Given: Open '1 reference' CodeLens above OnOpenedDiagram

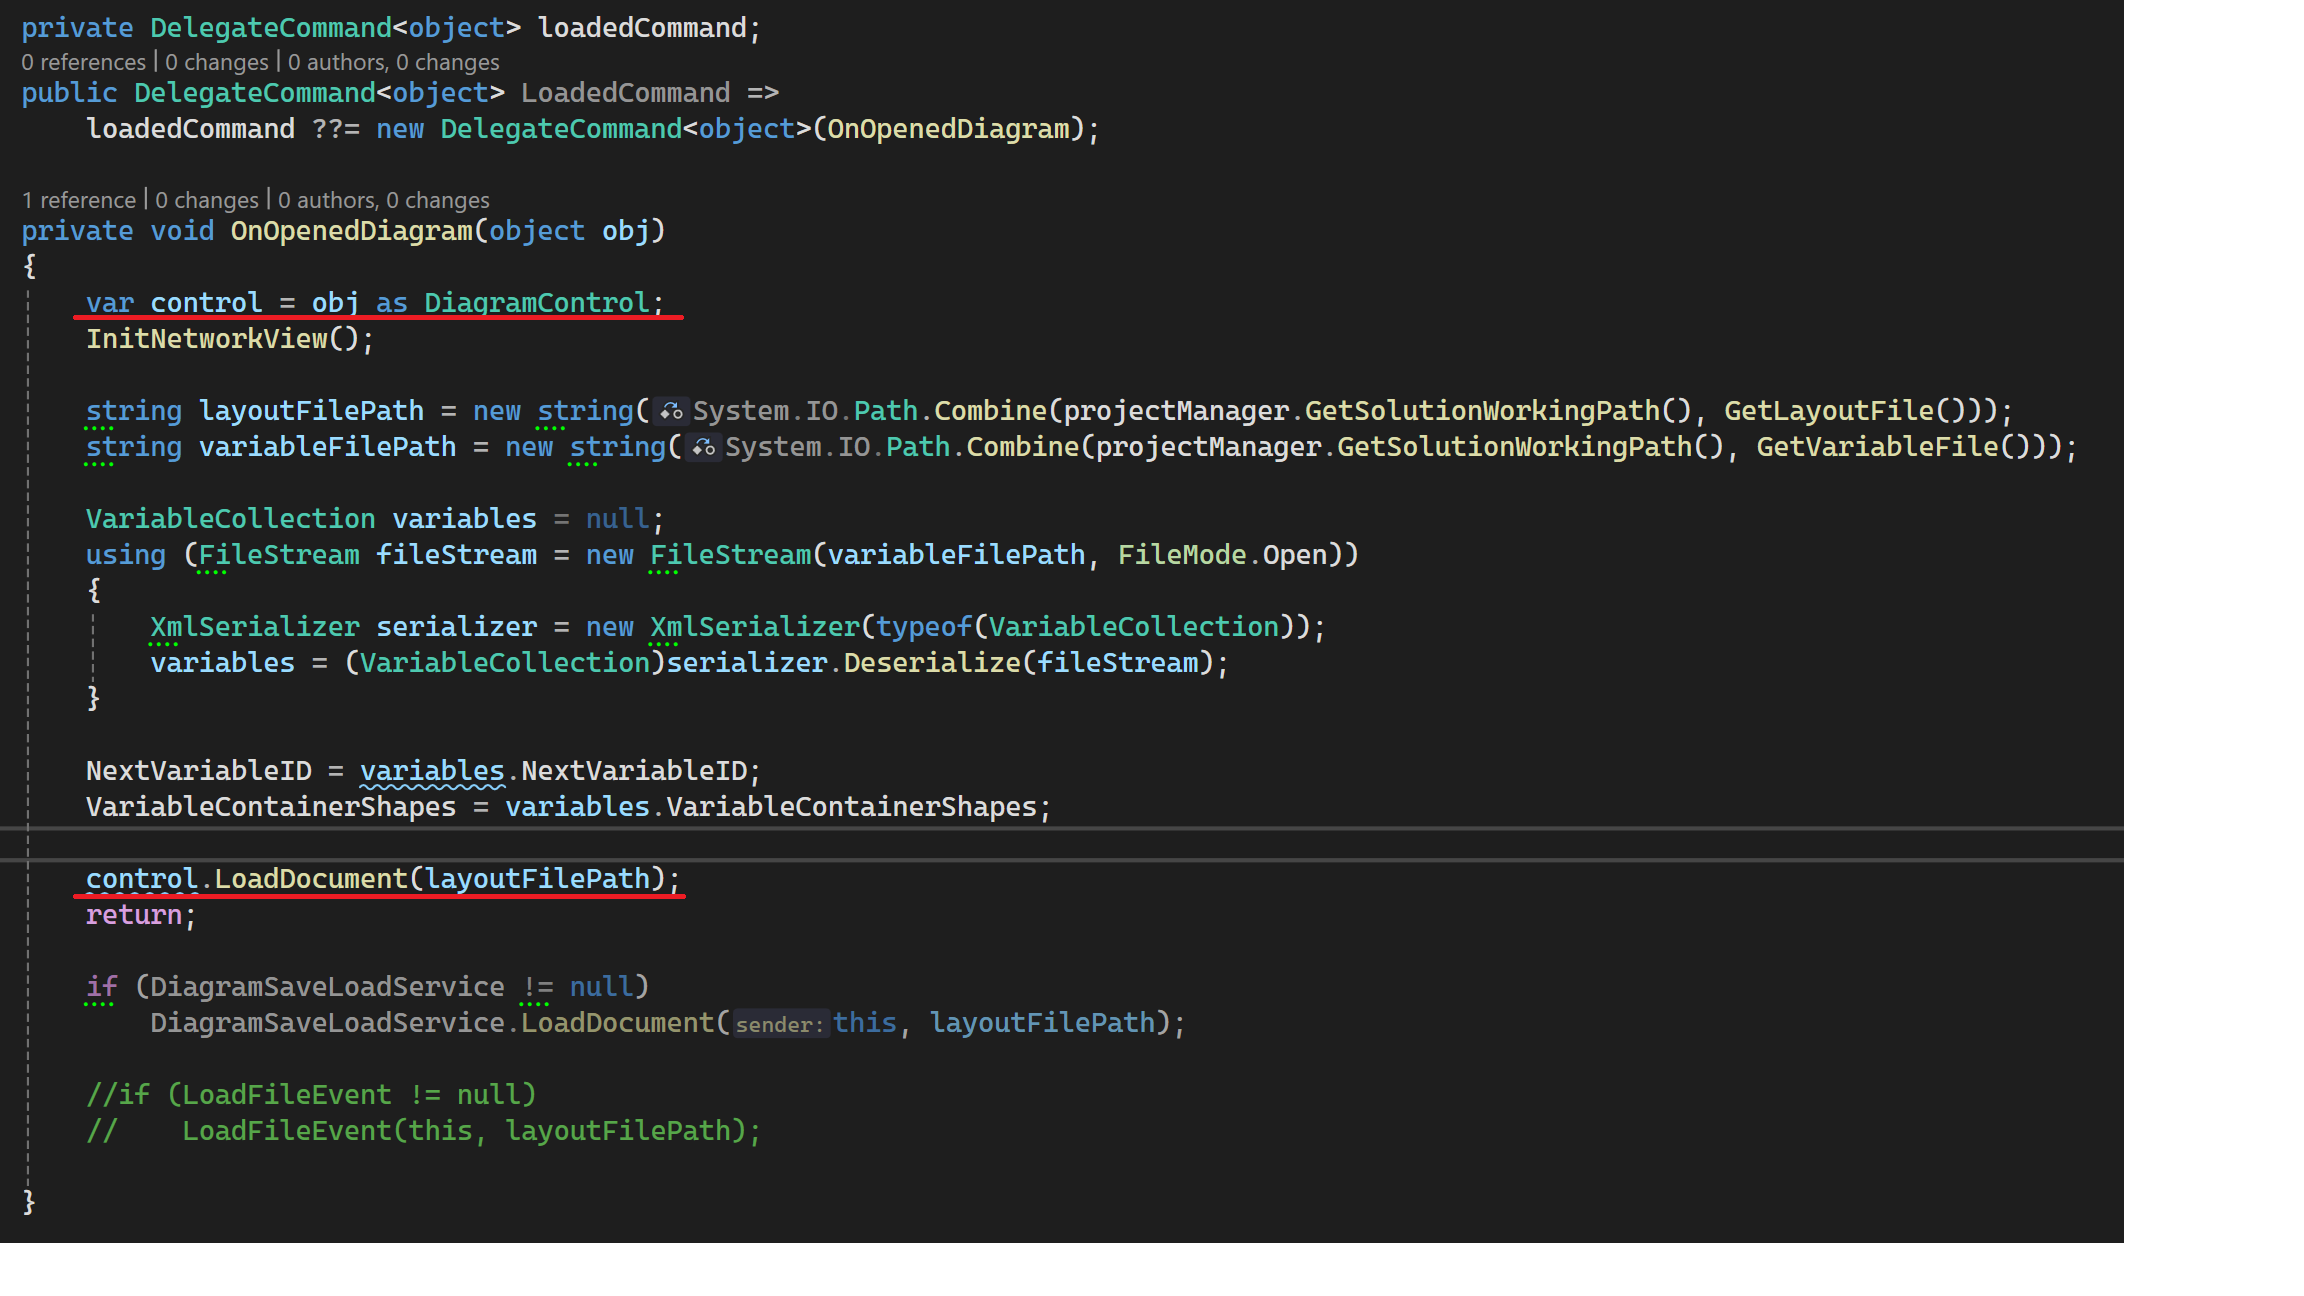Looking at the screenshot, I should (78, 200).
